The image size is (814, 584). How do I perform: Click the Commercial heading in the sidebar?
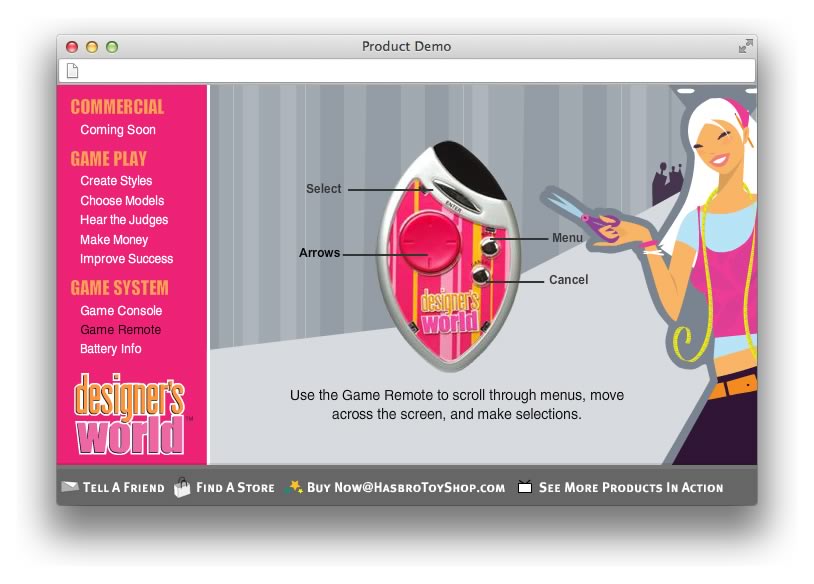(117, 106)
